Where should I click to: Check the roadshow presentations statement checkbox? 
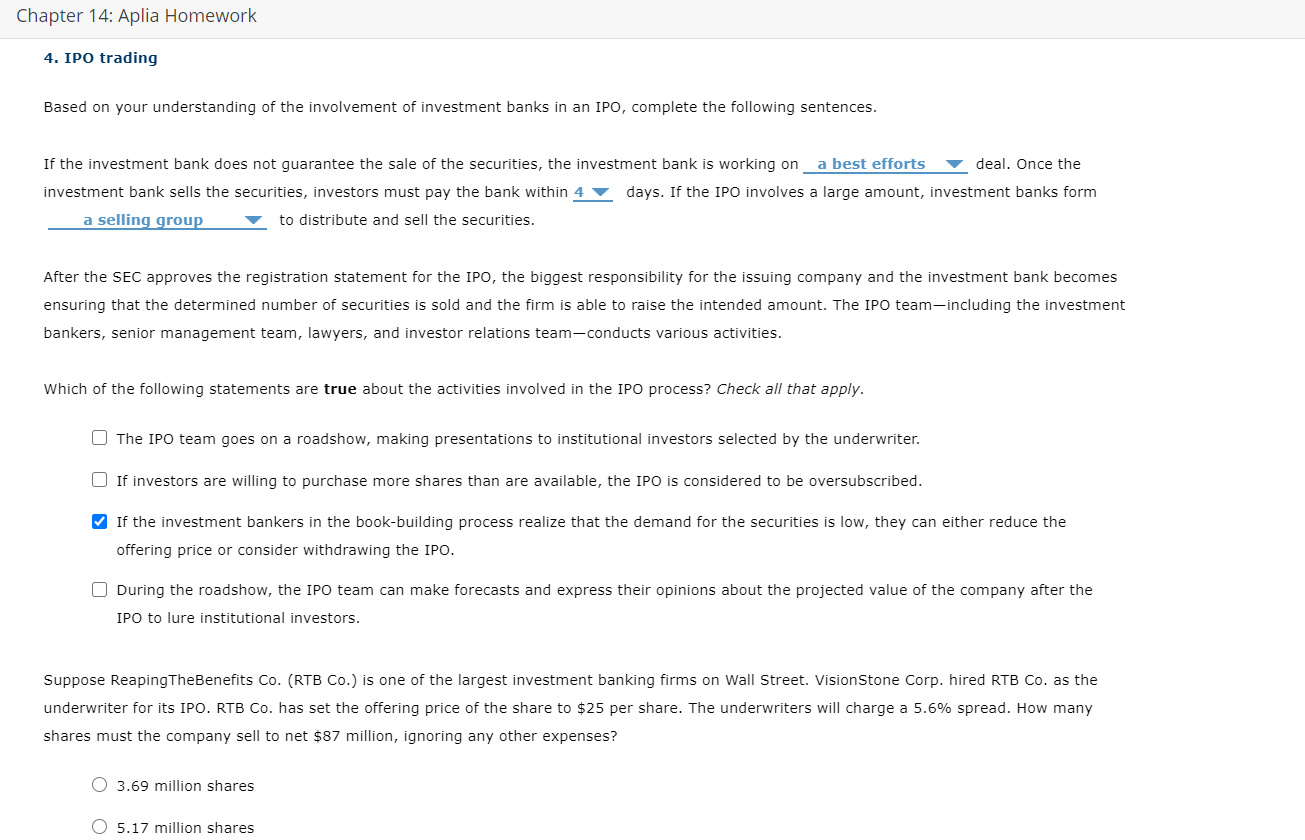tap(99, 437)
